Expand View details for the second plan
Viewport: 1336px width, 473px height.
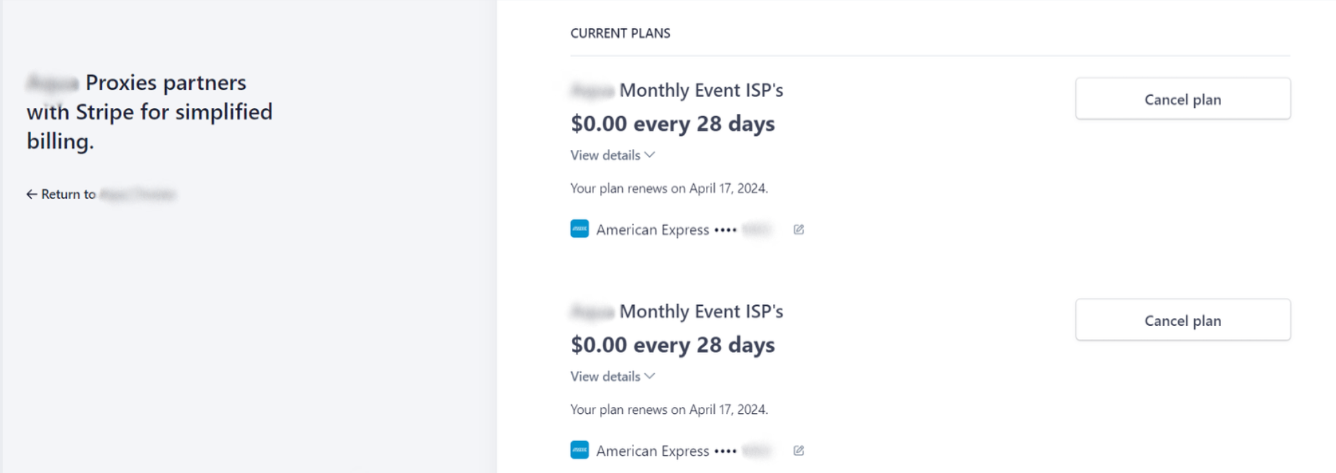tap(612, 376)
